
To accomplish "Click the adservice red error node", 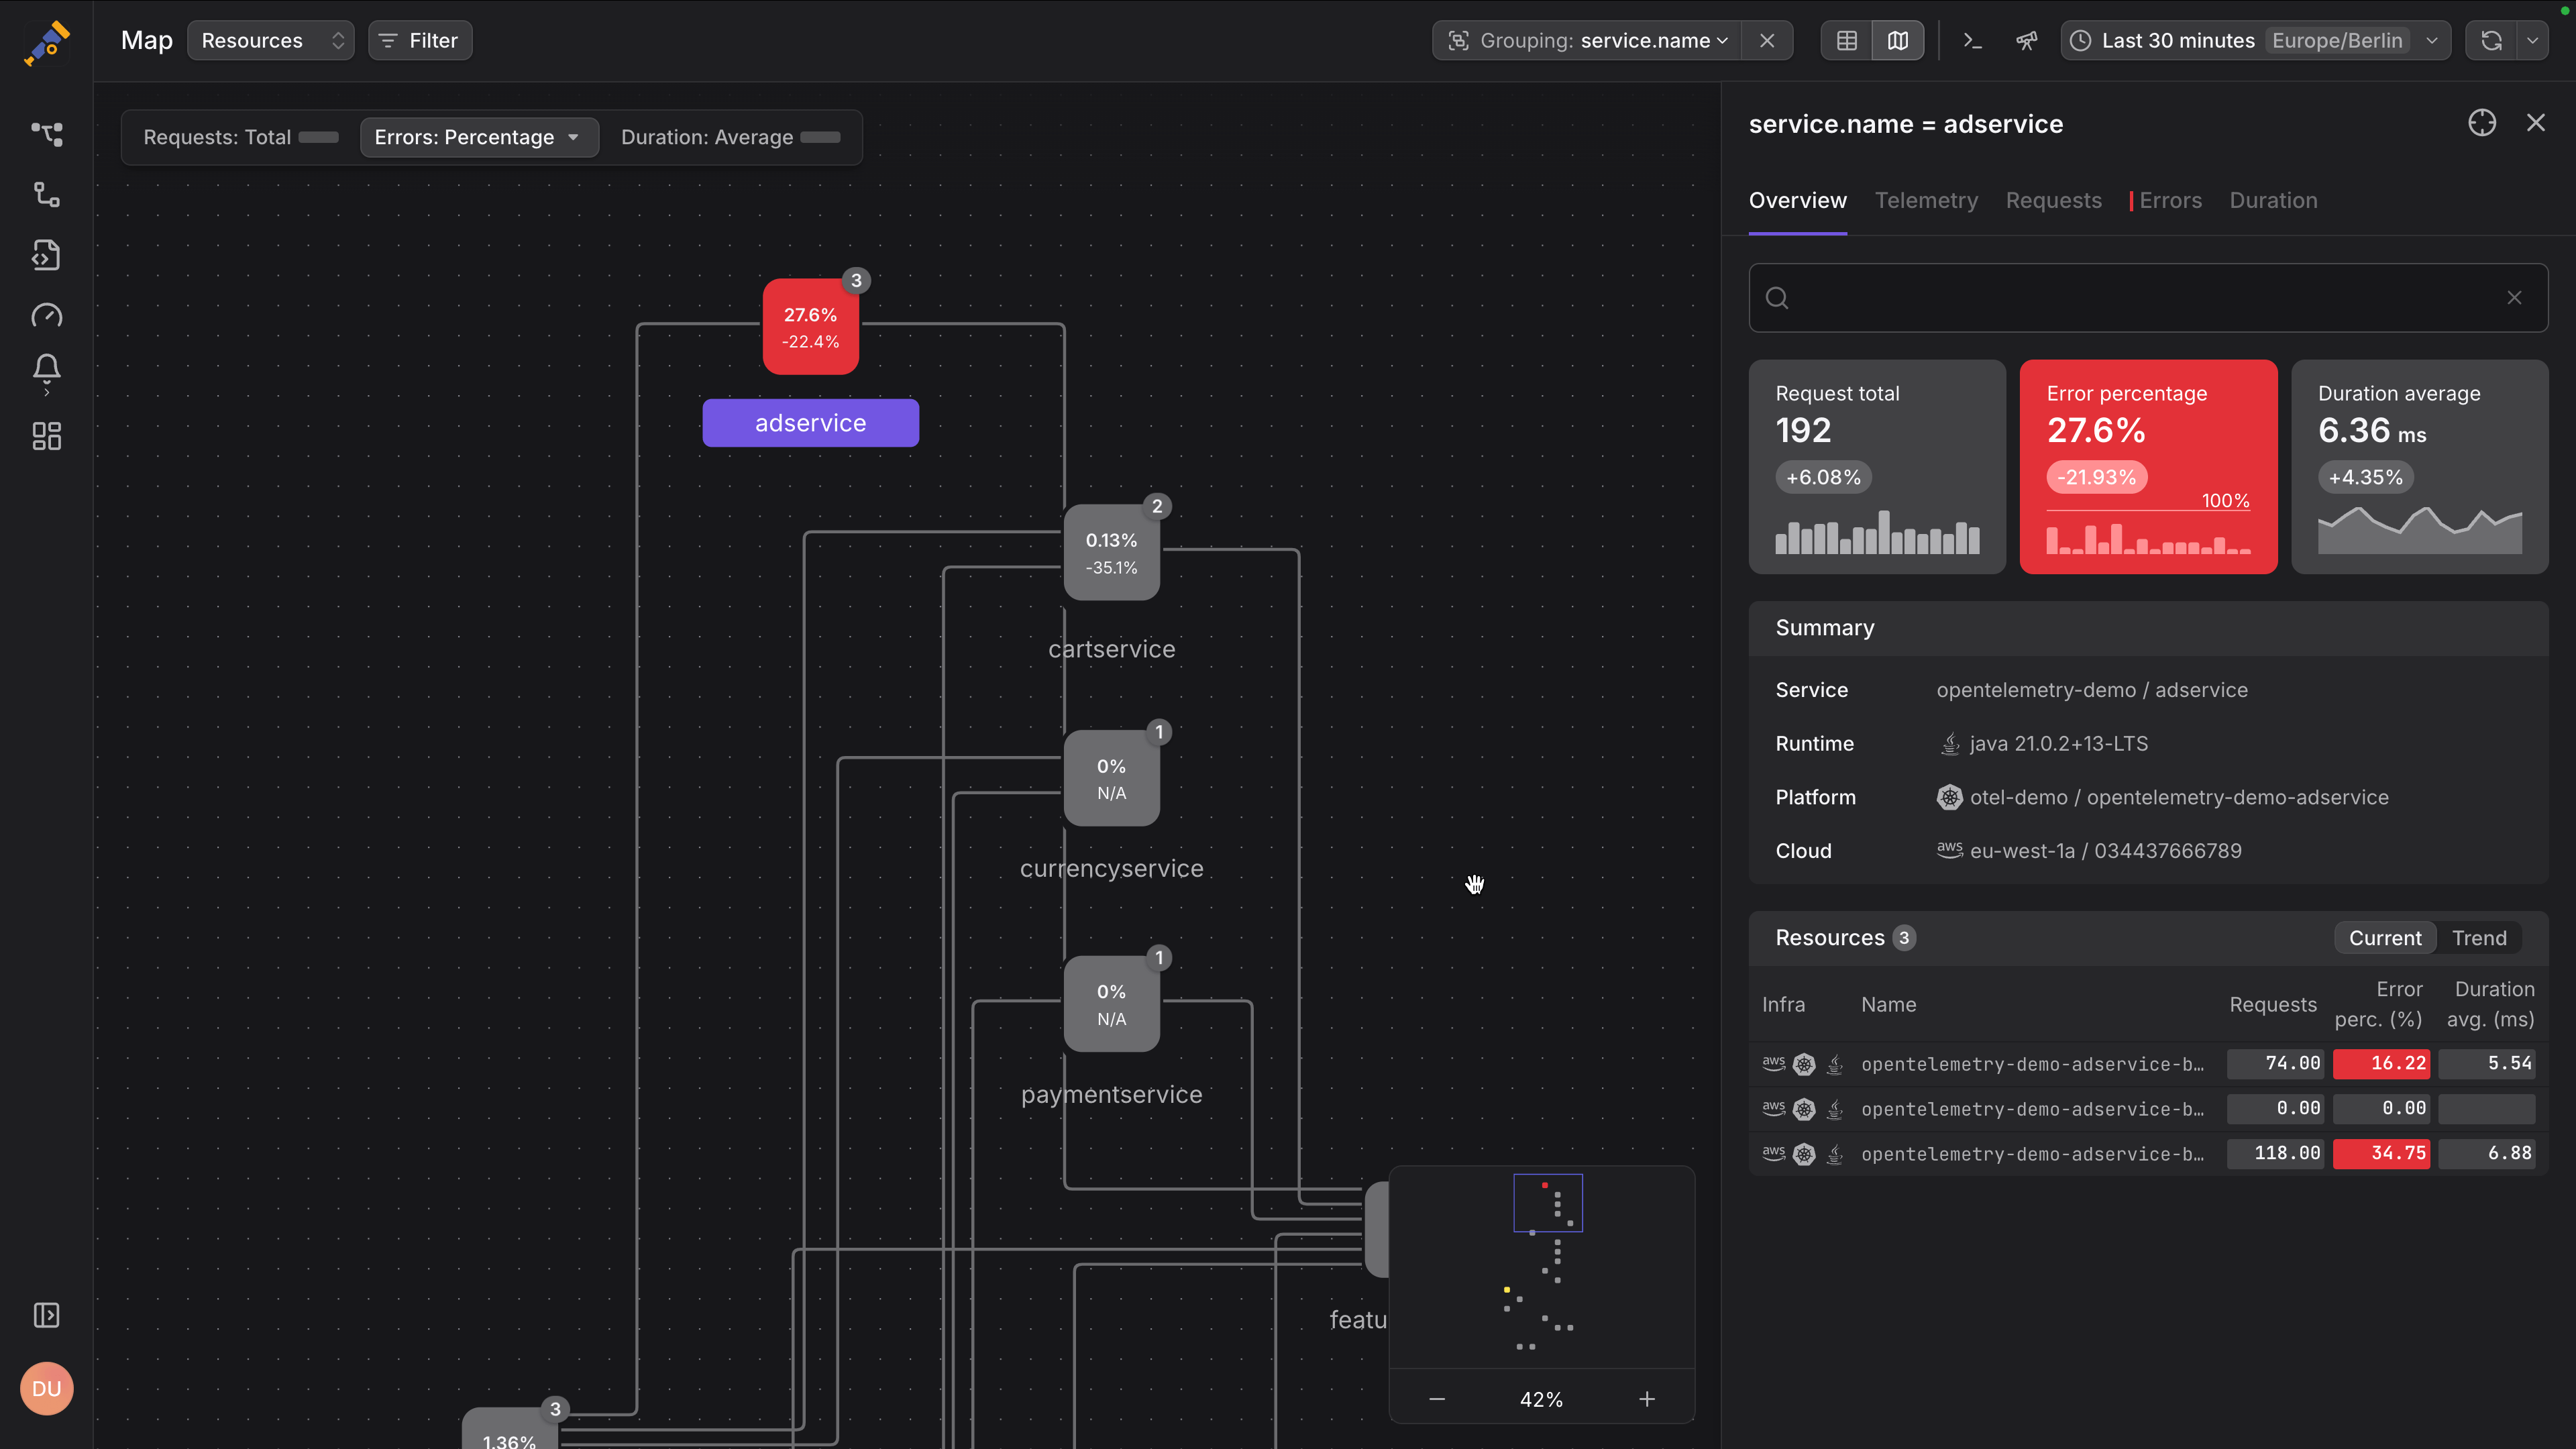I will [811, 327].
